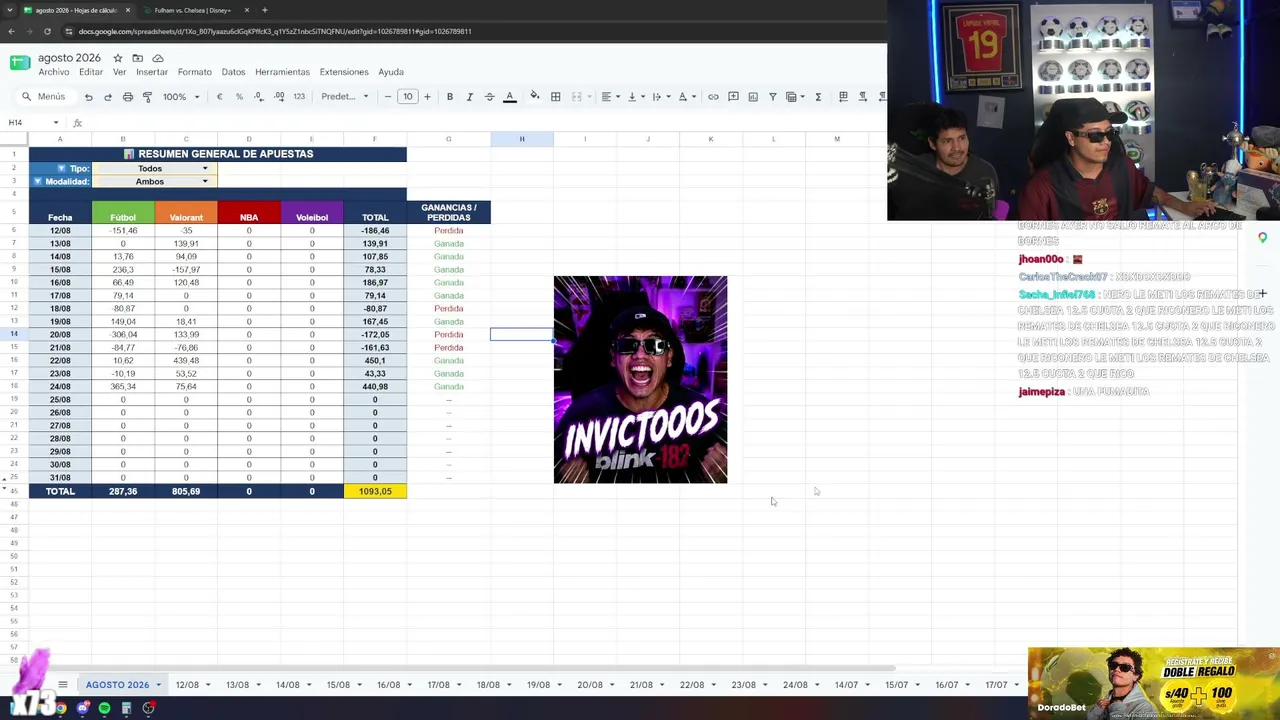
Task: Insert a link with the chain icon
Action: point(713,97)
